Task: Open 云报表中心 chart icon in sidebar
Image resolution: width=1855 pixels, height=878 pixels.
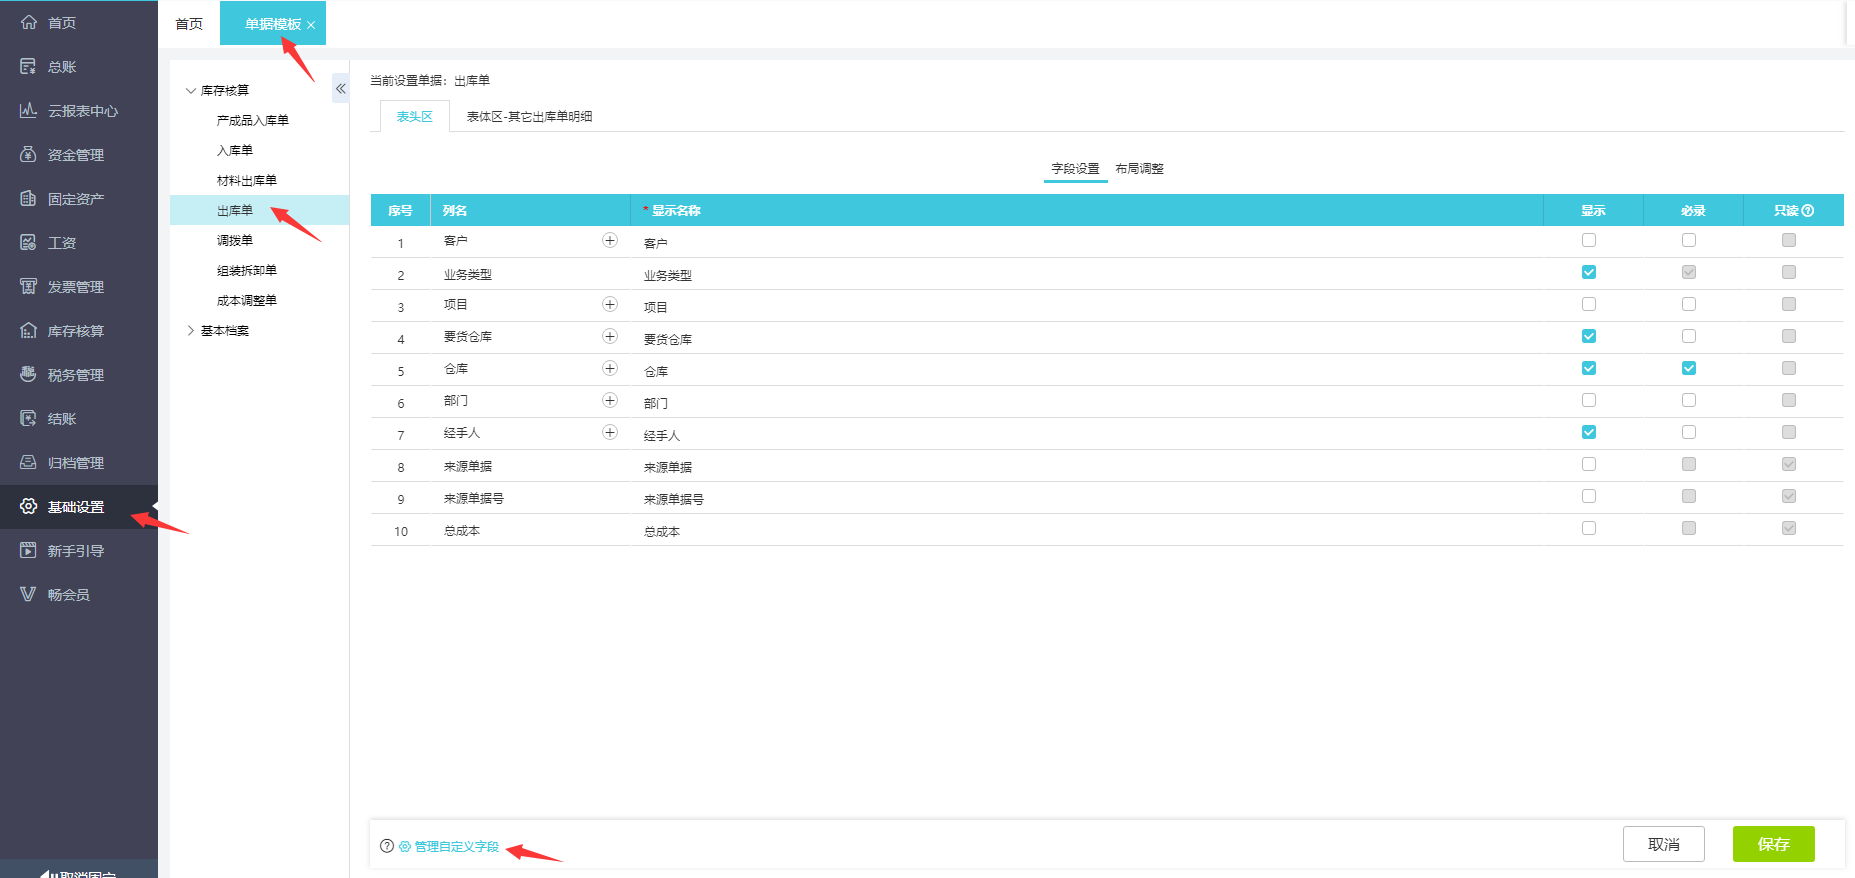Action: [x=28, y=111]
